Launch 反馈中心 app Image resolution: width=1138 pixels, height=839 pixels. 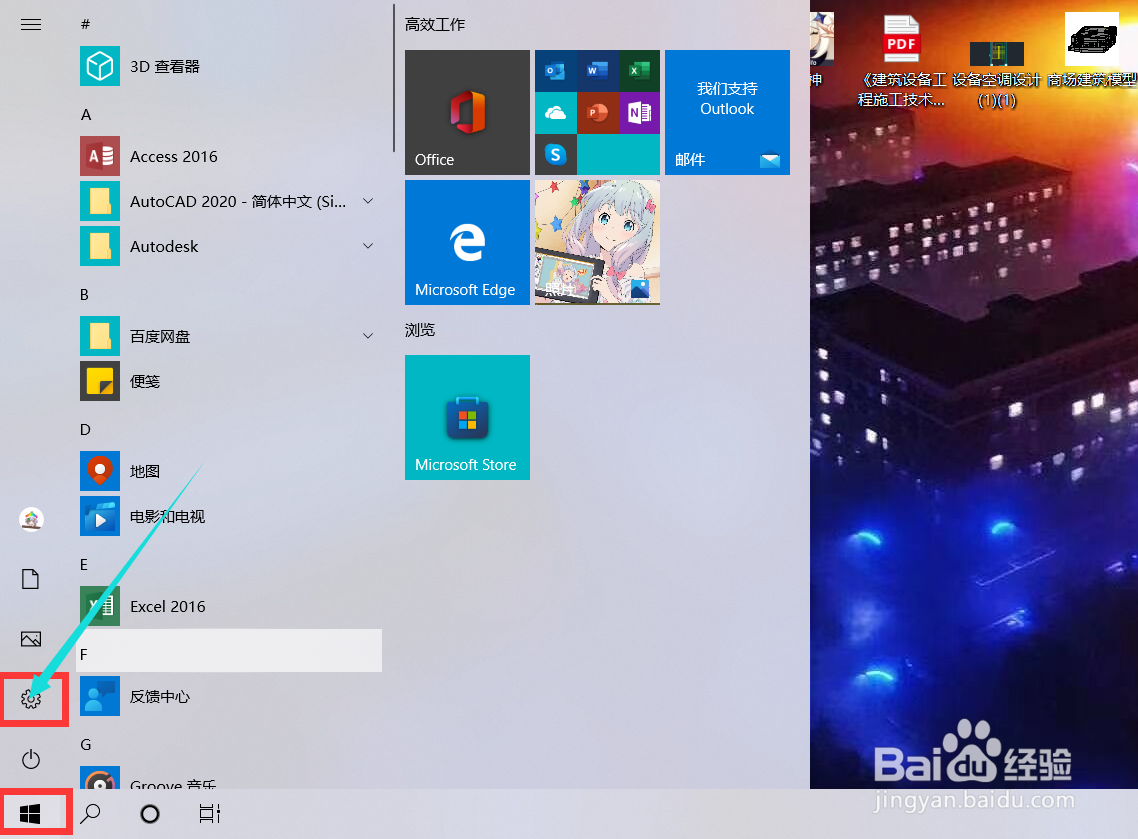229,696
